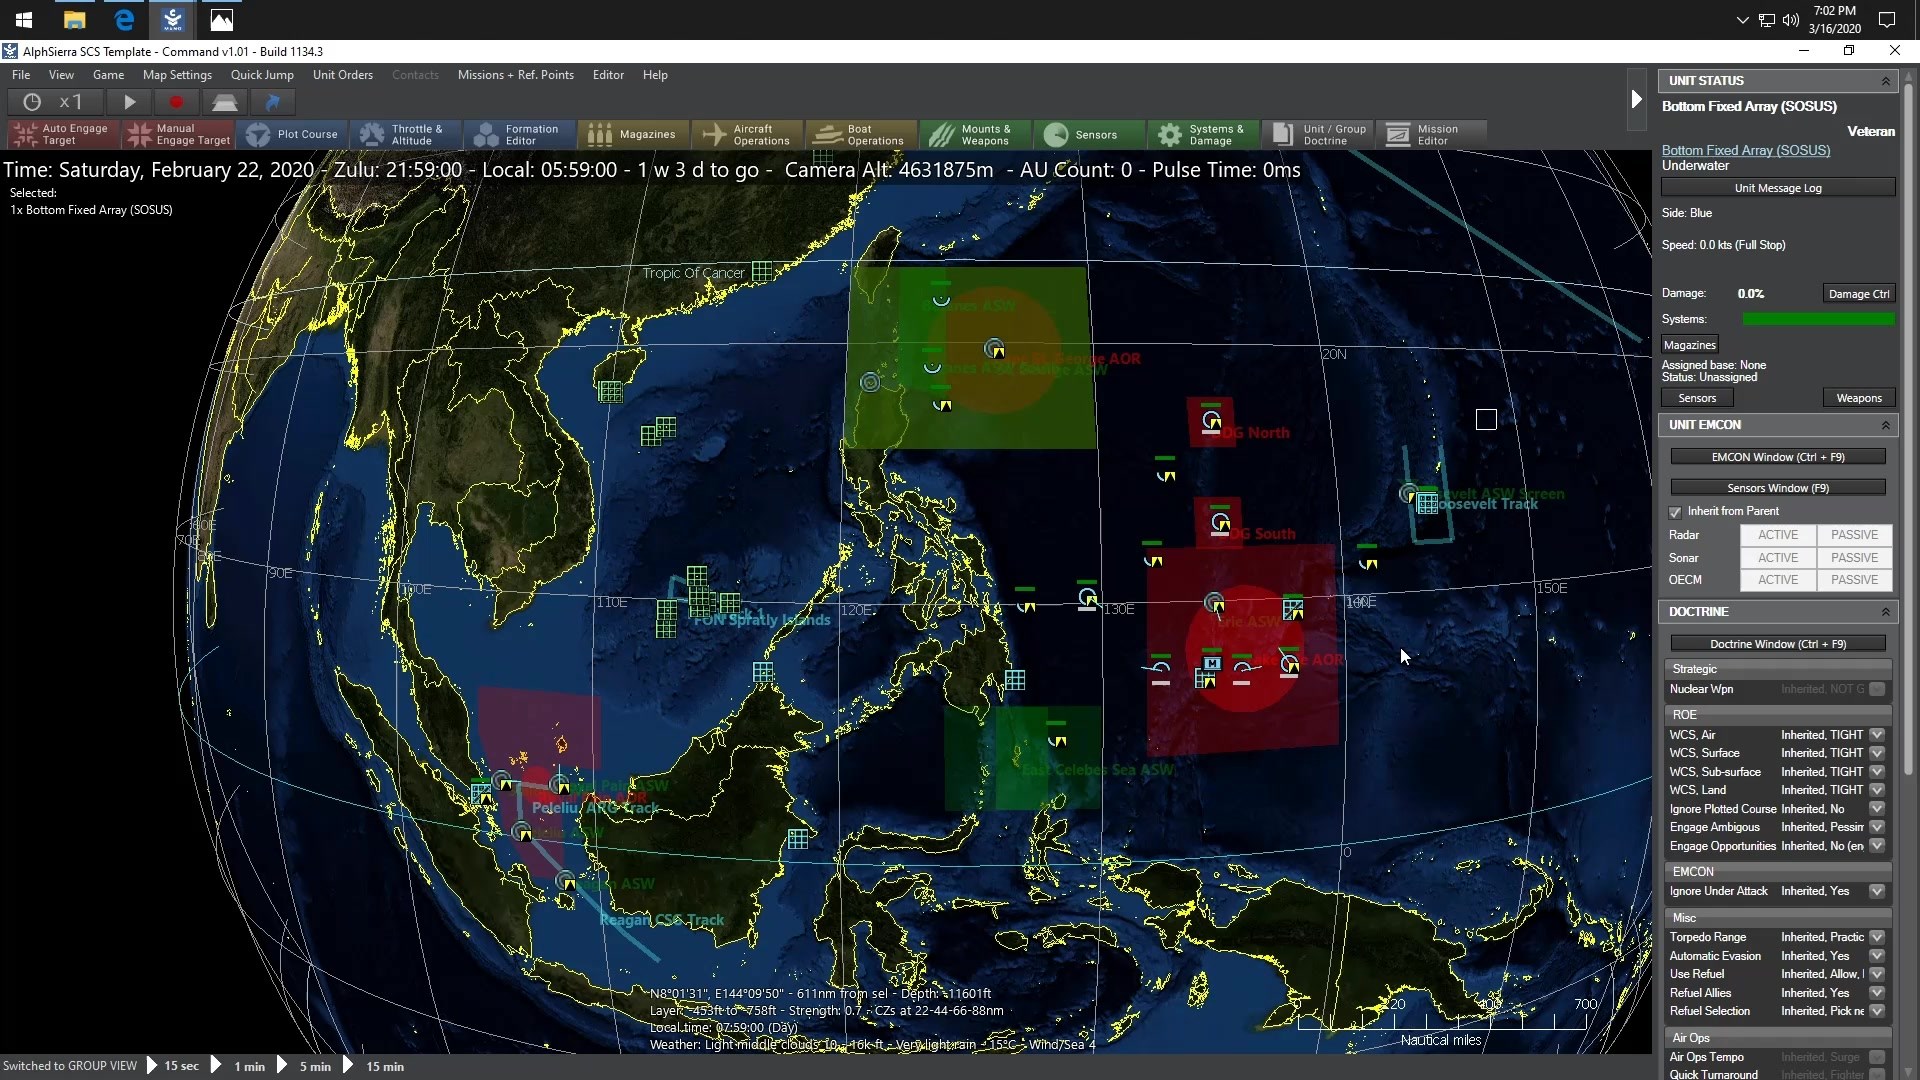Set Radar to ACTIVE
1920x1080 pixels.
click(x=1778, y=535)
